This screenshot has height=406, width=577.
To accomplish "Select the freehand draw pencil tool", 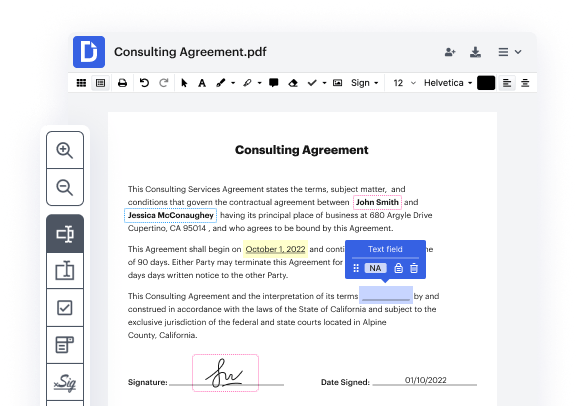I will (220, 83).
